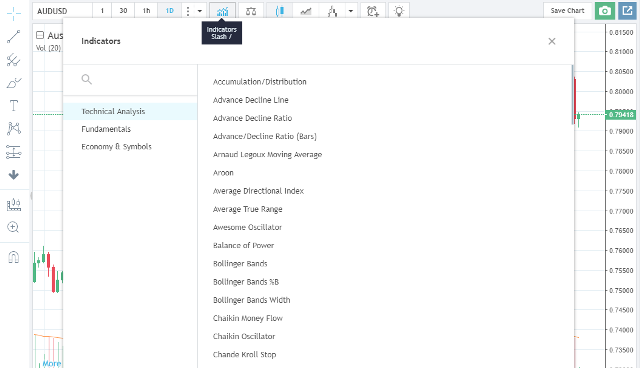The width and height of the screenshot is (640, 368).
Task: Expand the time interval dropdown arrow
Action: (200, 11)
